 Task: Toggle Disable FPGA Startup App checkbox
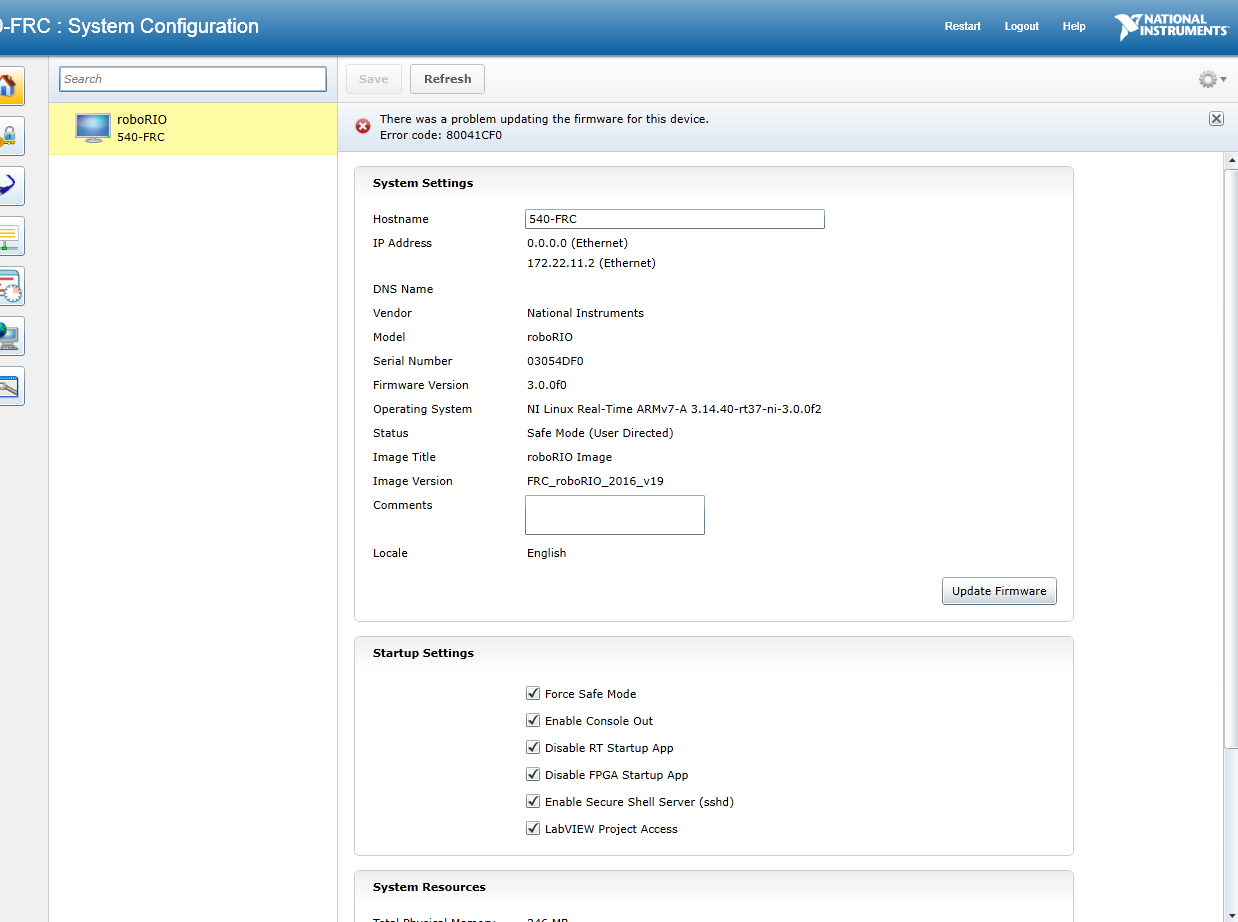pyautogui.click(x=533, y=774)
